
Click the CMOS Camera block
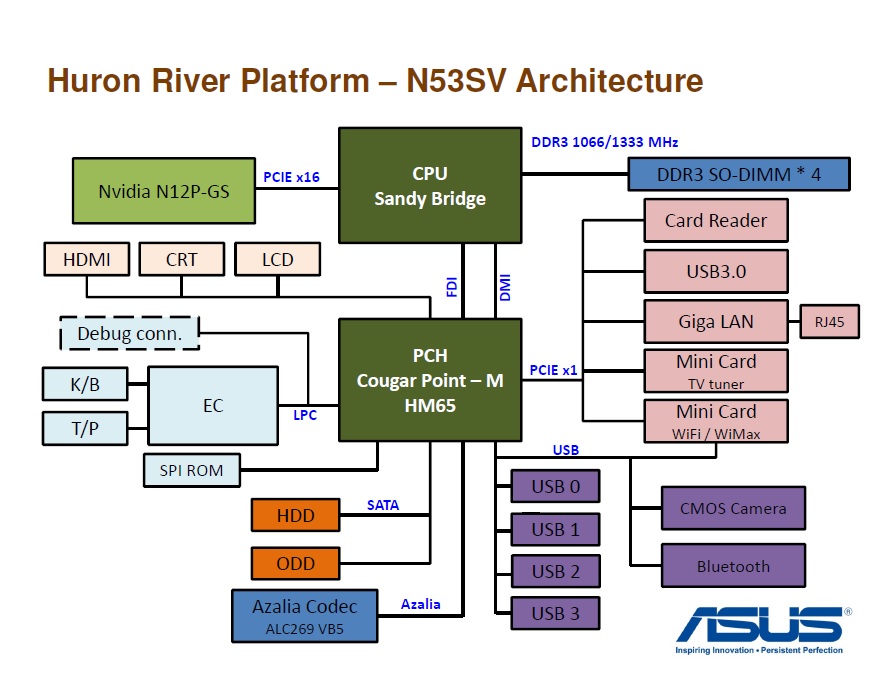(733, 508)
